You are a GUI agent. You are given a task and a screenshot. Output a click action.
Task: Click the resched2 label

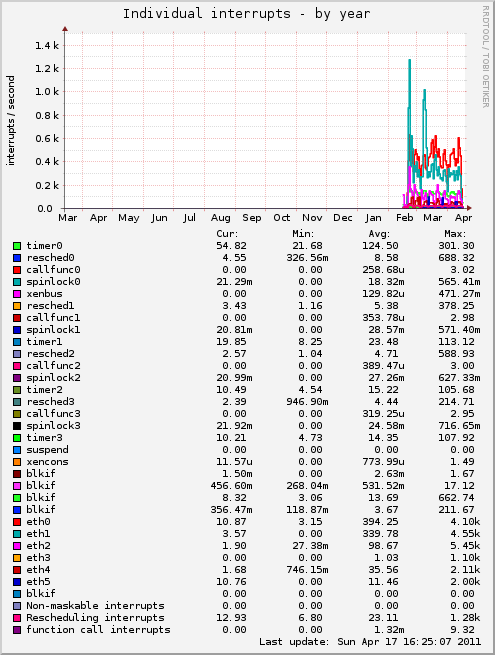pyautogui.click(x=51, y=354)
